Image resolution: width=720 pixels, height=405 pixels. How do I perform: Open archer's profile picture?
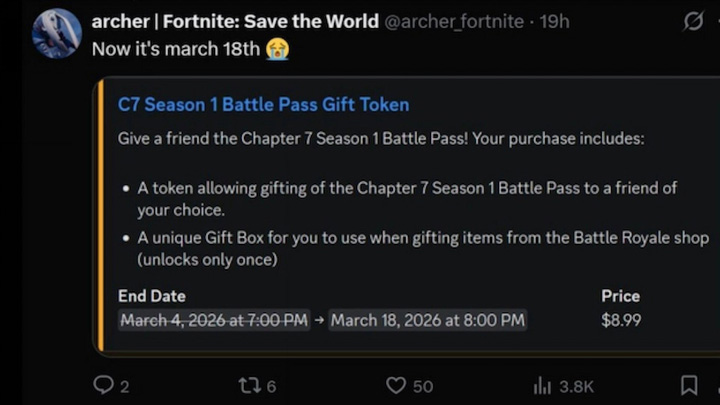[x=56, y=33]
